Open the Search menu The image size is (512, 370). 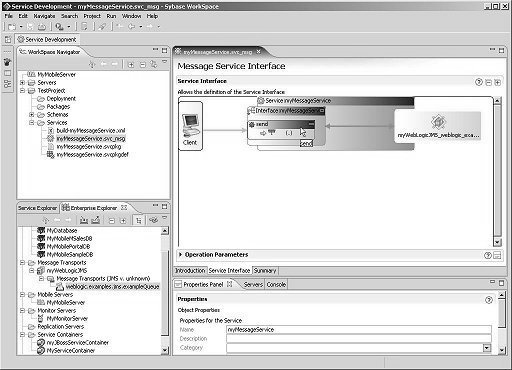[69, 16]
